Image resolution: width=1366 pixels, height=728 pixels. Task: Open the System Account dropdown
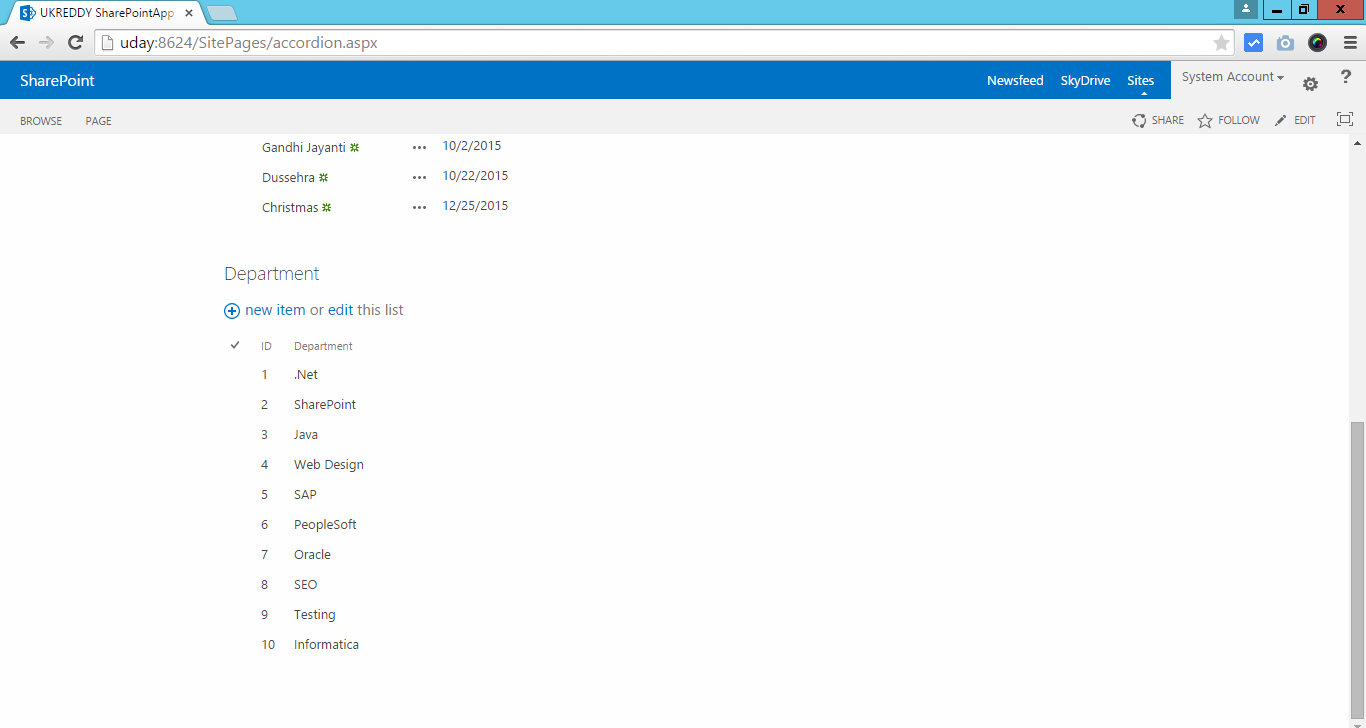point(1231,76)
